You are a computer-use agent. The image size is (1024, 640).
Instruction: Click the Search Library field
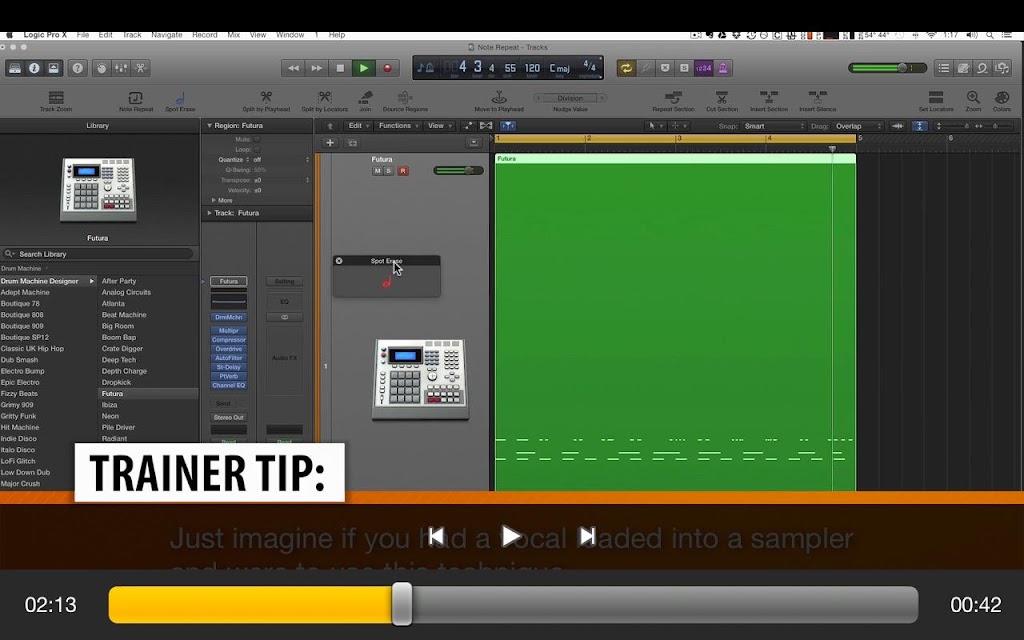[98, 253]
